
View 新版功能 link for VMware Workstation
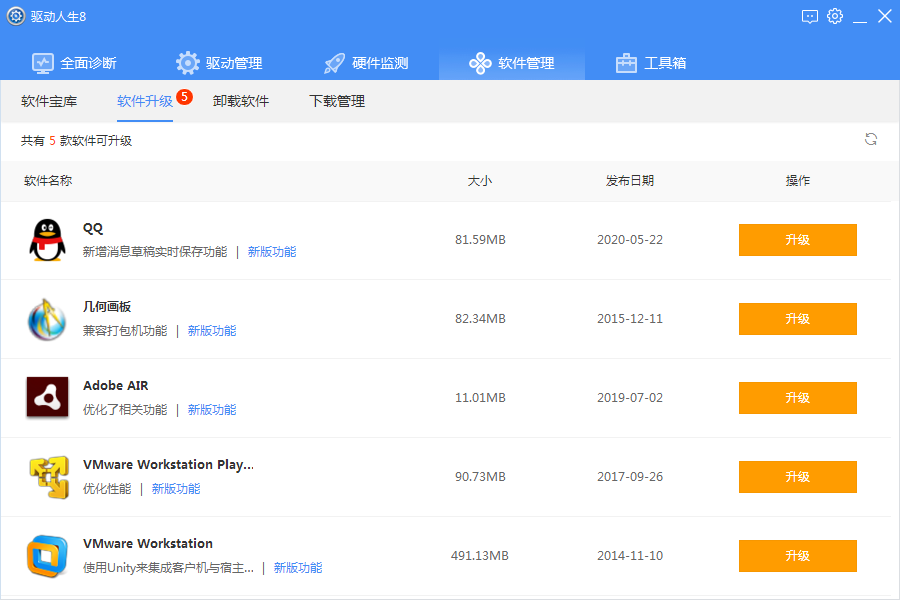click(x=298, y=568)
